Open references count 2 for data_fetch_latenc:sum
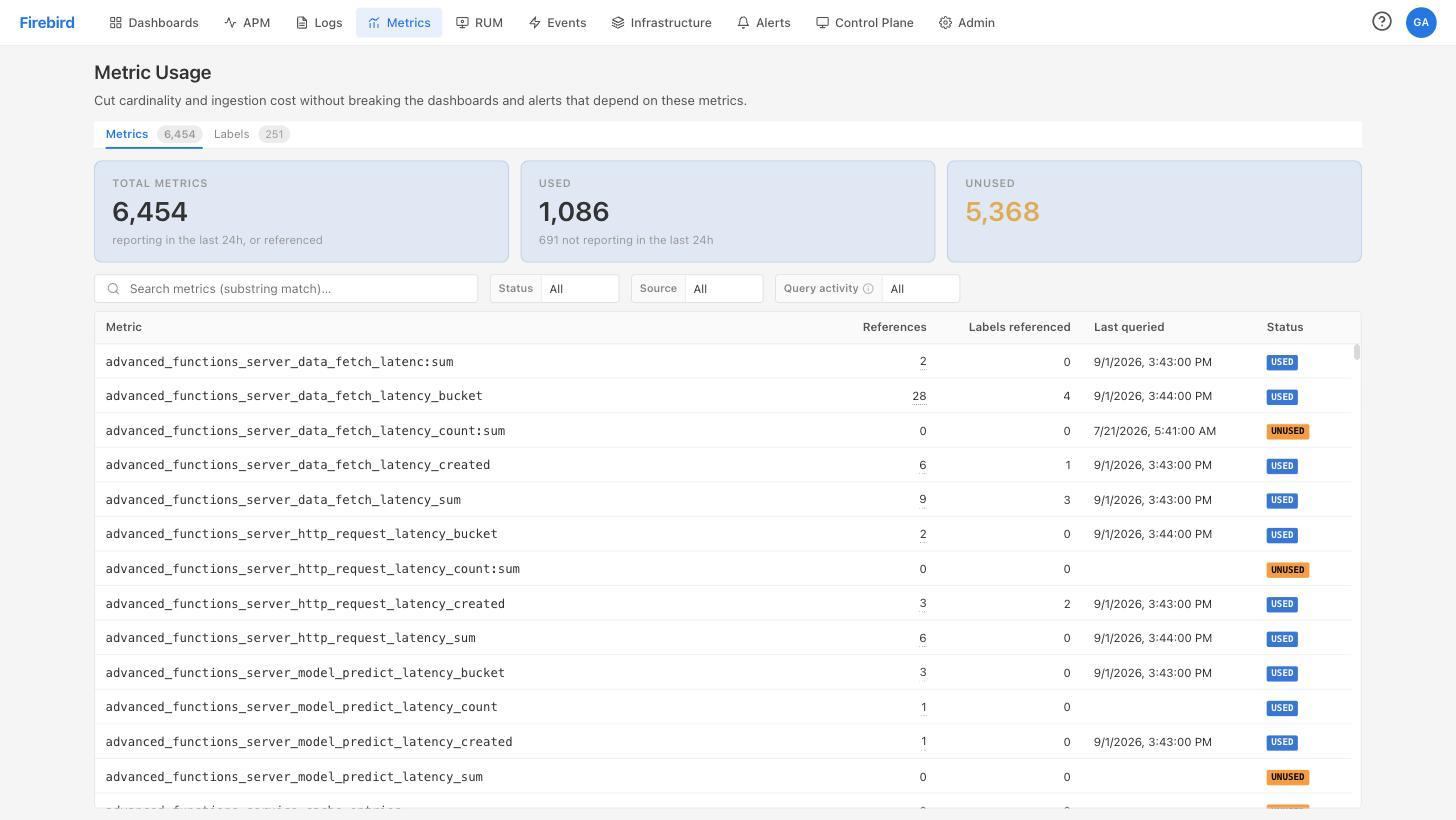Image resolution: width=1456 pixels, height=820 pixels. [x=922, y=362]
